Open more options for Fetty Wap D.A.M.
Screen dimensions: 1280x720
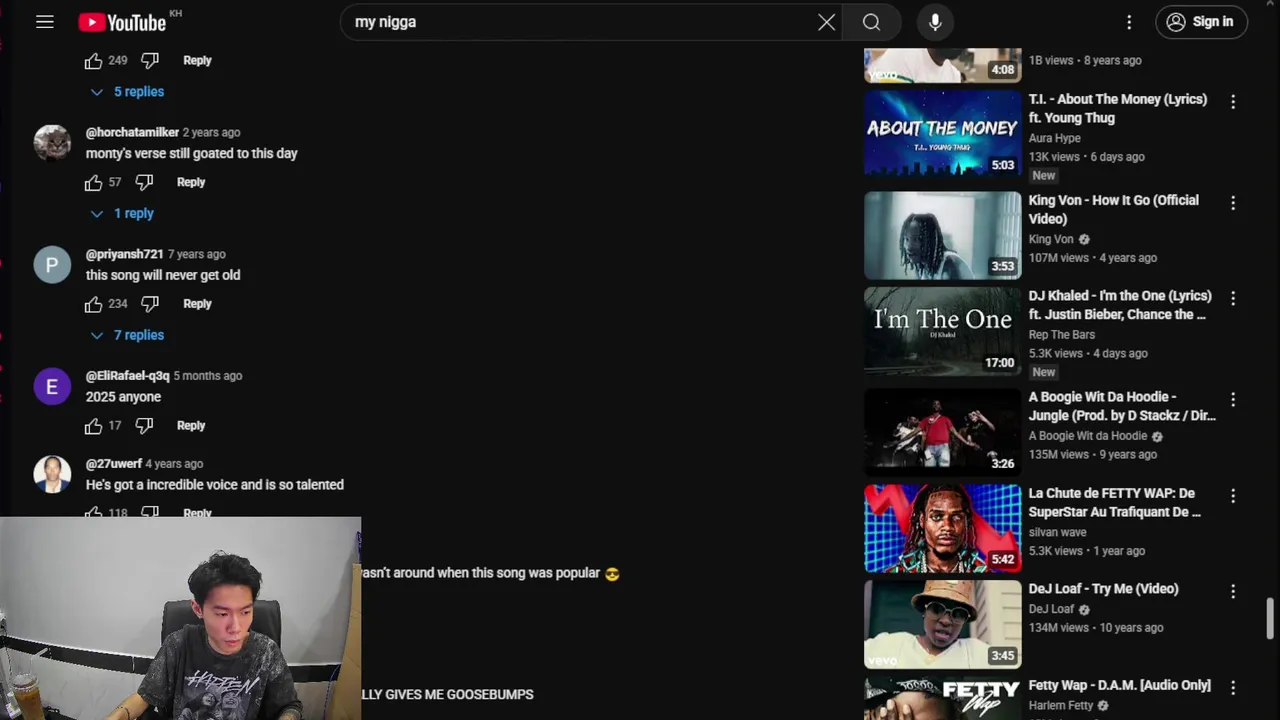(x=1233, y=688)
